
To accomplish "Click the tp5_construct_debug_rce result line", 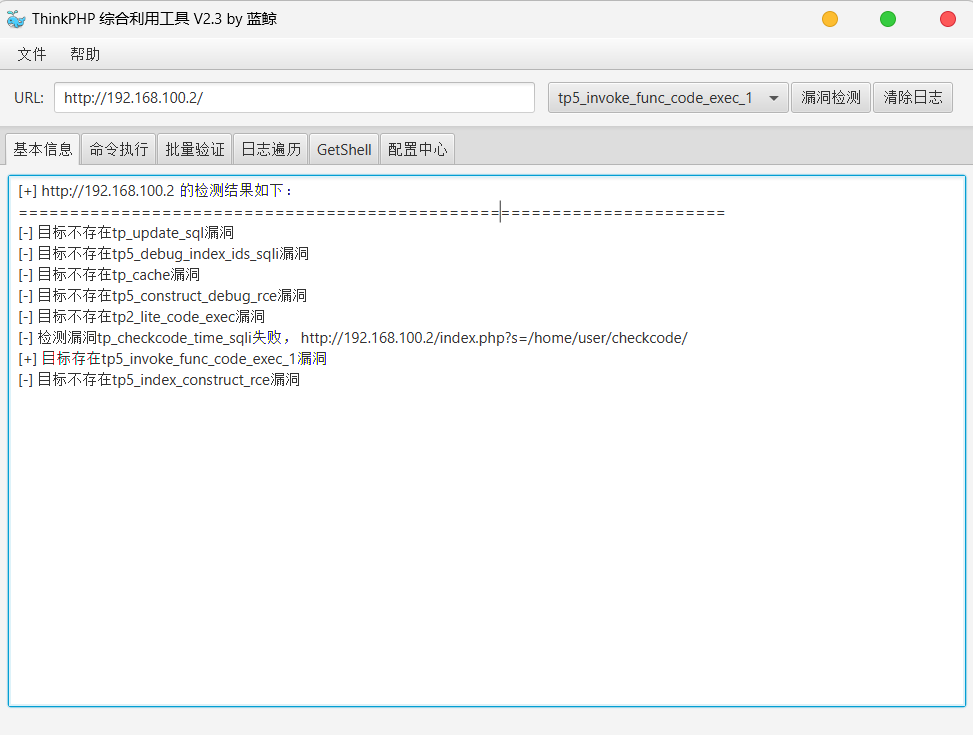I will point(163,296).
